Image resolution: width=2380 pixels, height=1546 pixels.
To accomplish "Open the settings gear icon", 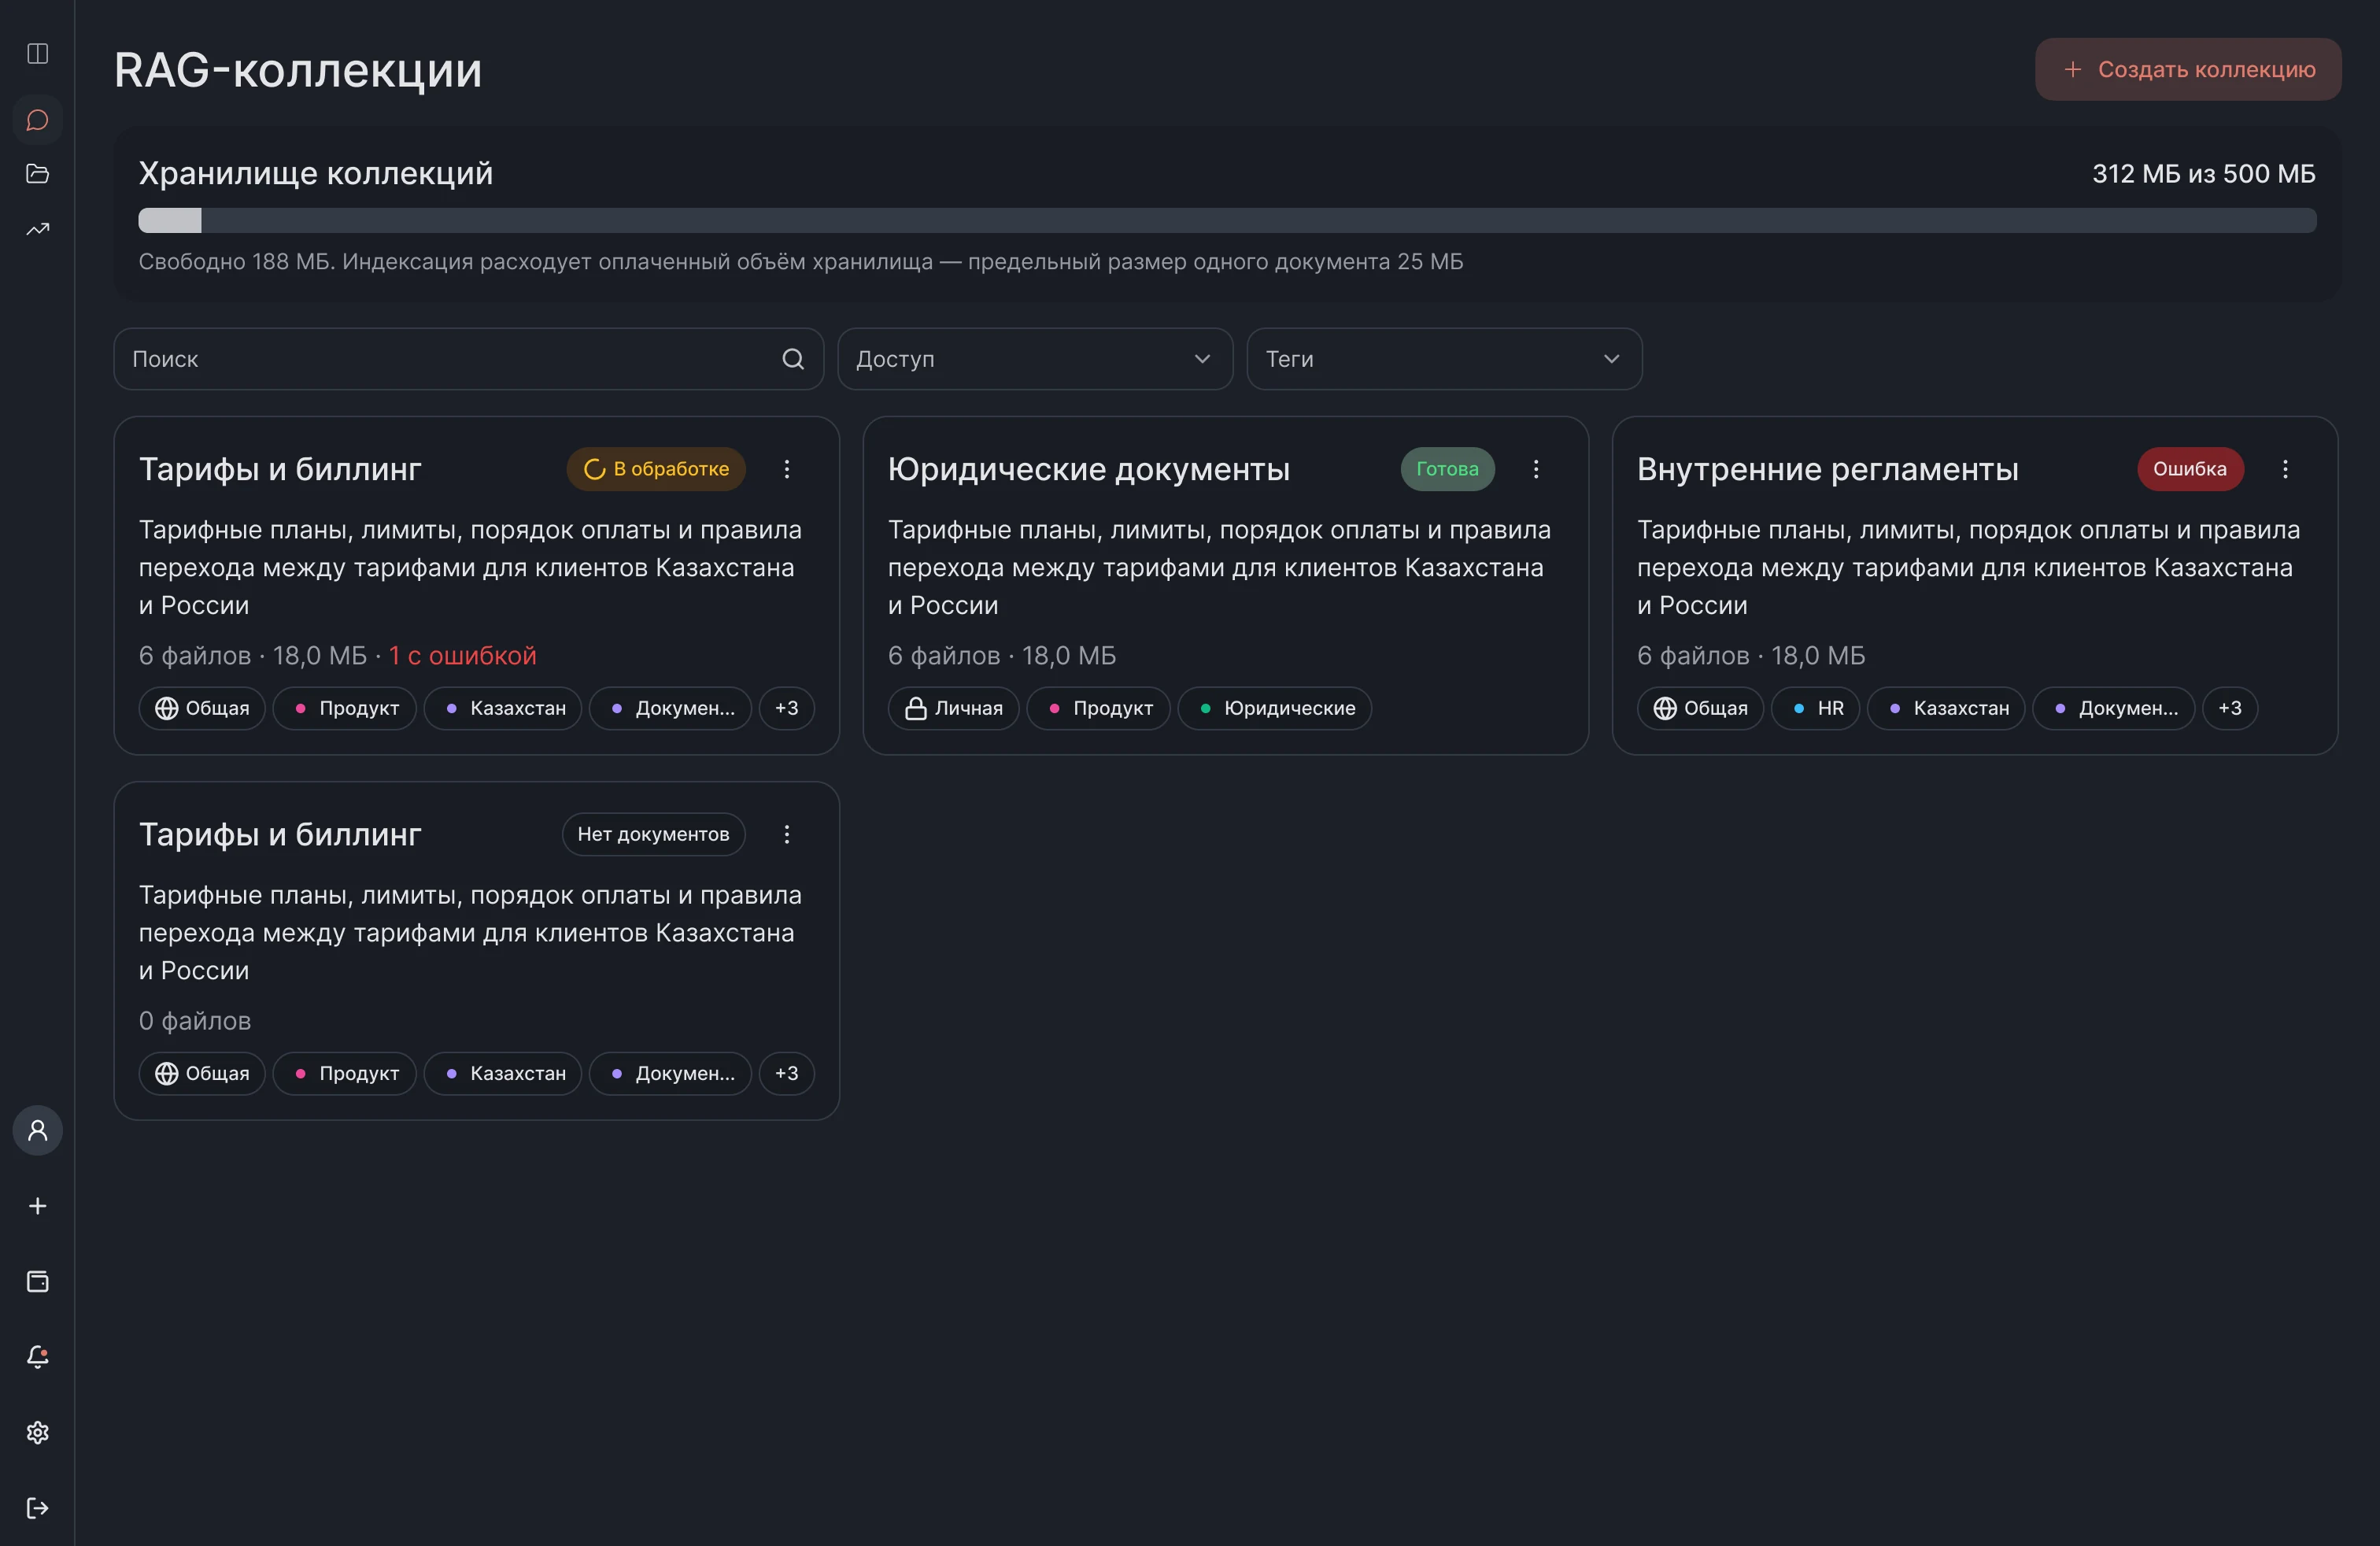I will point(37,1432).
